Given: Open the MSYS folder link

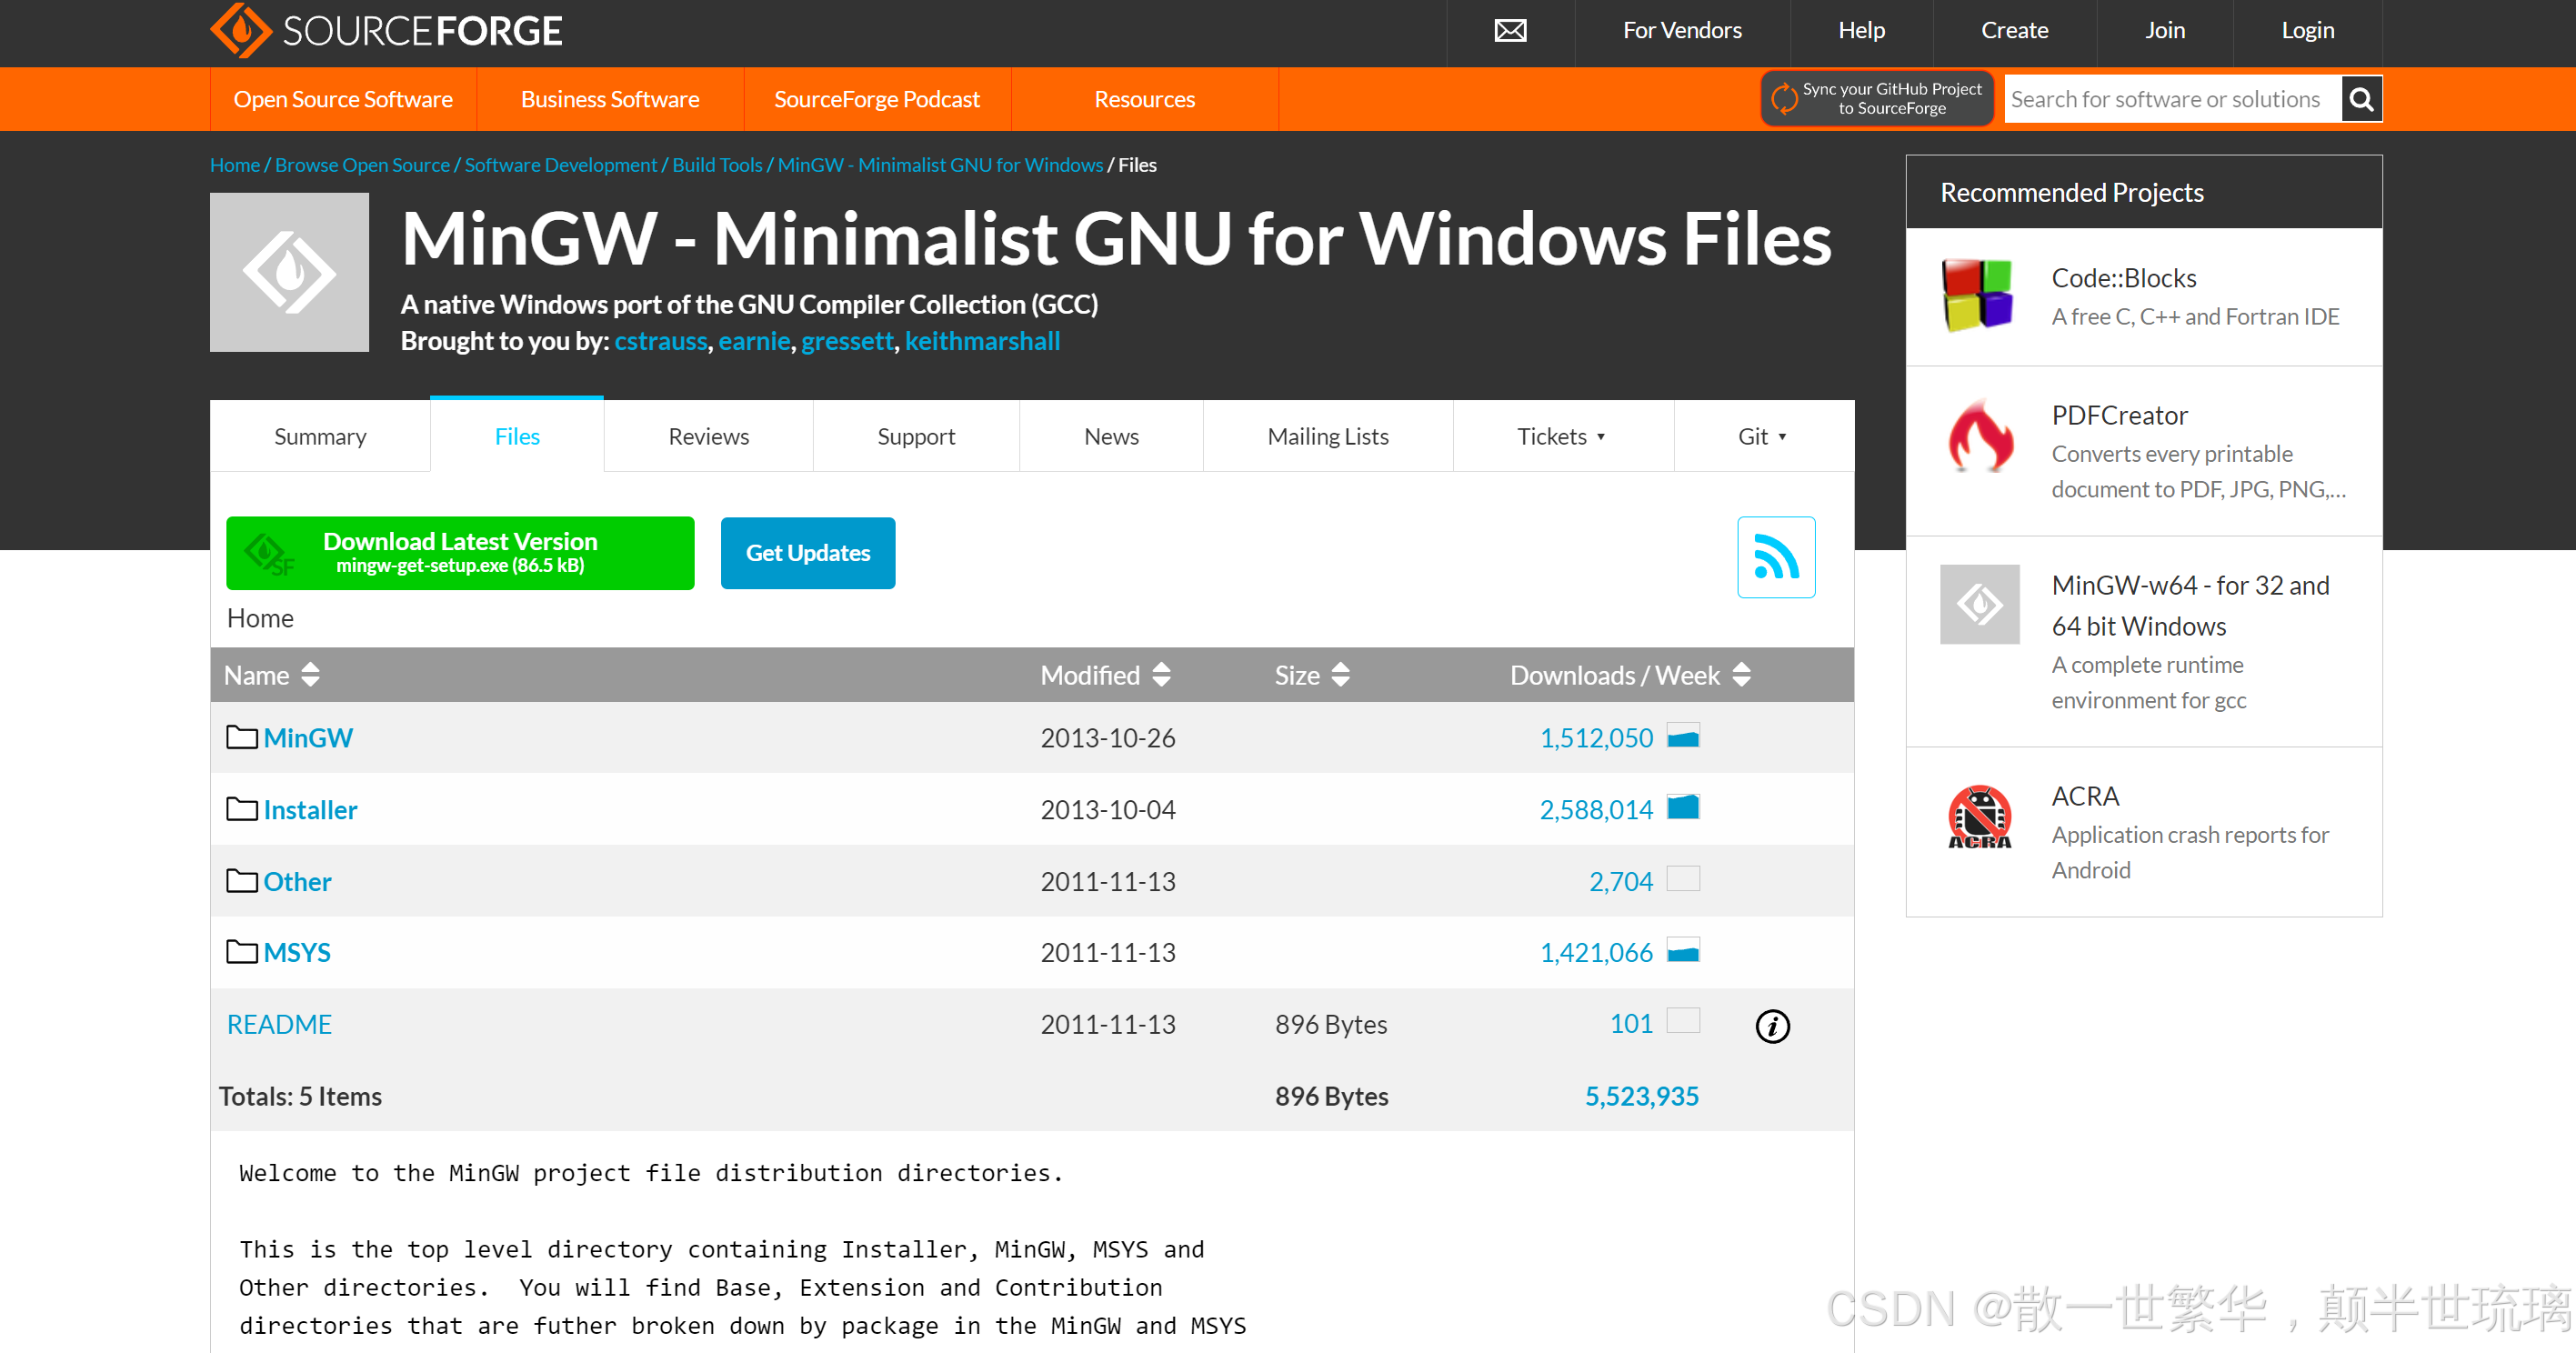Looking at the screenshot, I should [x=297, y=952].
